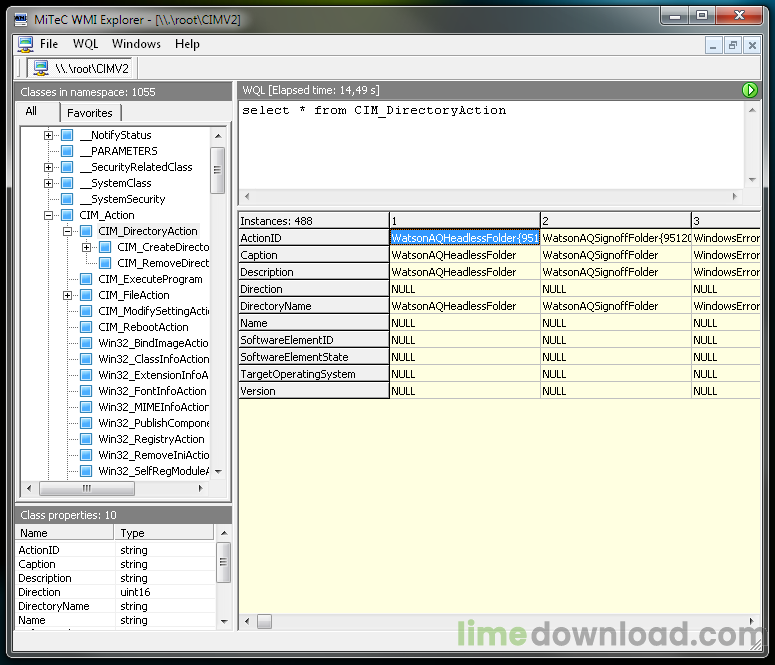This screenshot has width=775, height=665.
Task: Click the blue class icon beside __NotifyStatus
Action: pos(67,135)
